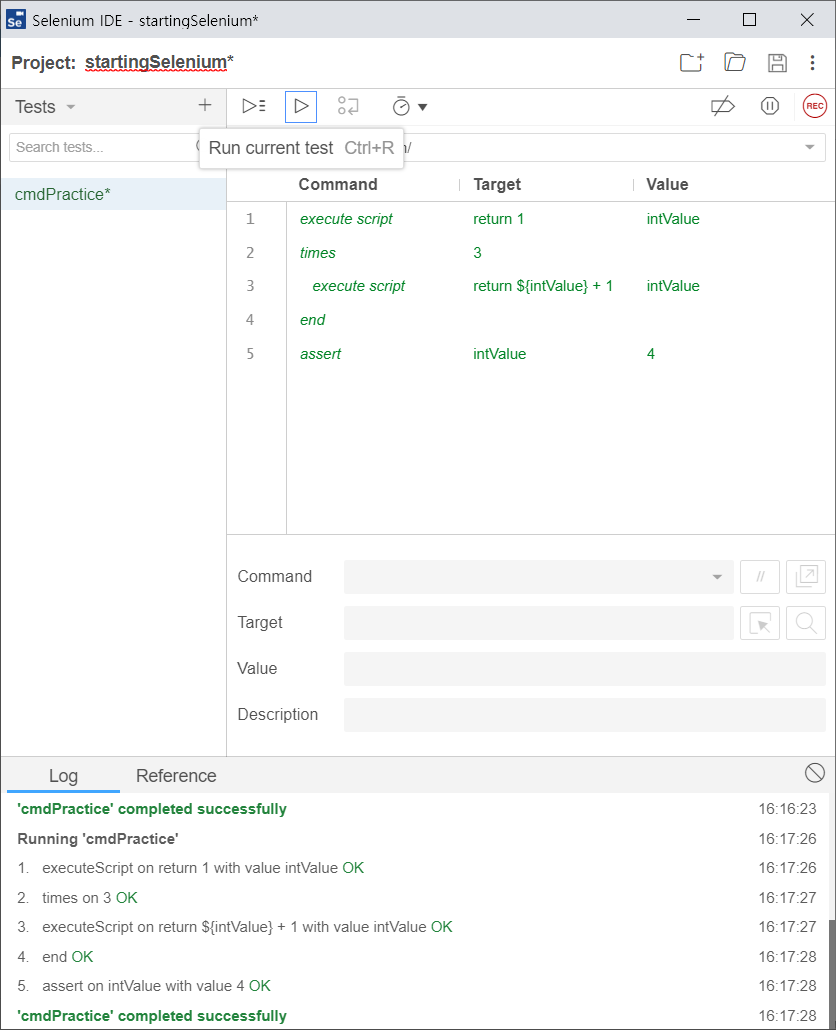Toggle enable/disable command comment button
The width and height of the screenshot is (836, 1030).
[x=760, y=577]
